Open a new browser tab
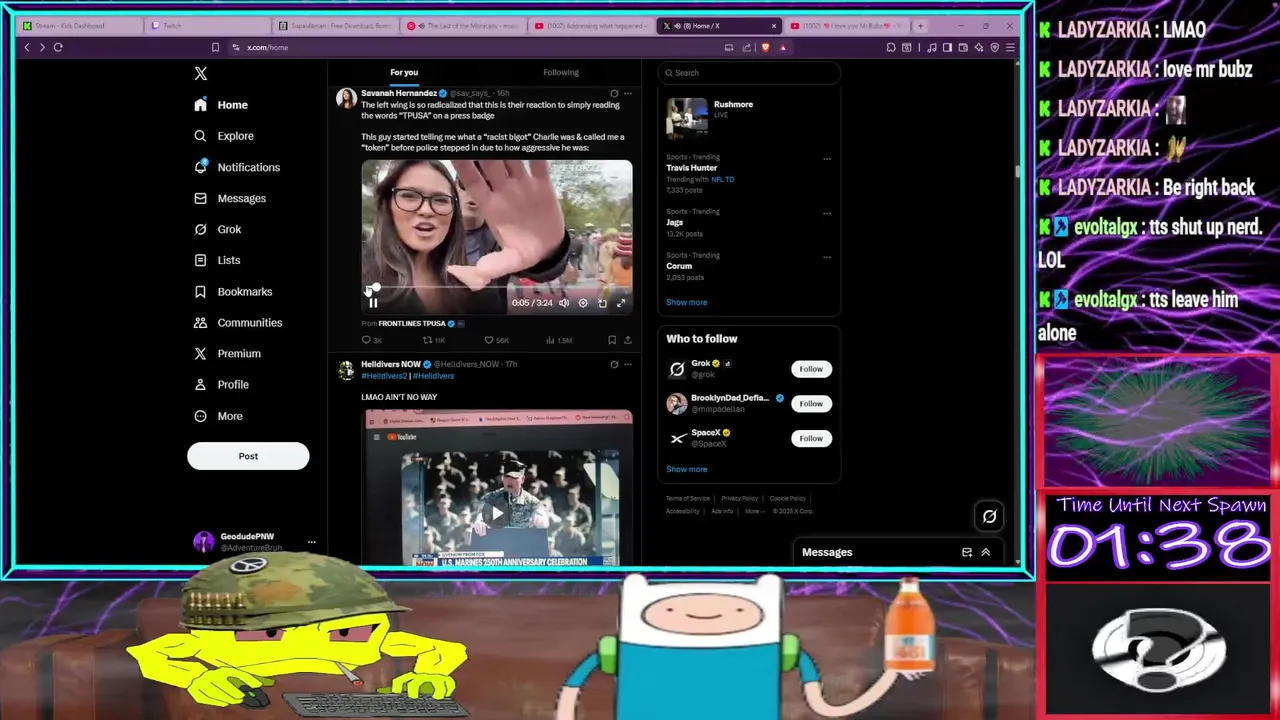 coord(920,26)
